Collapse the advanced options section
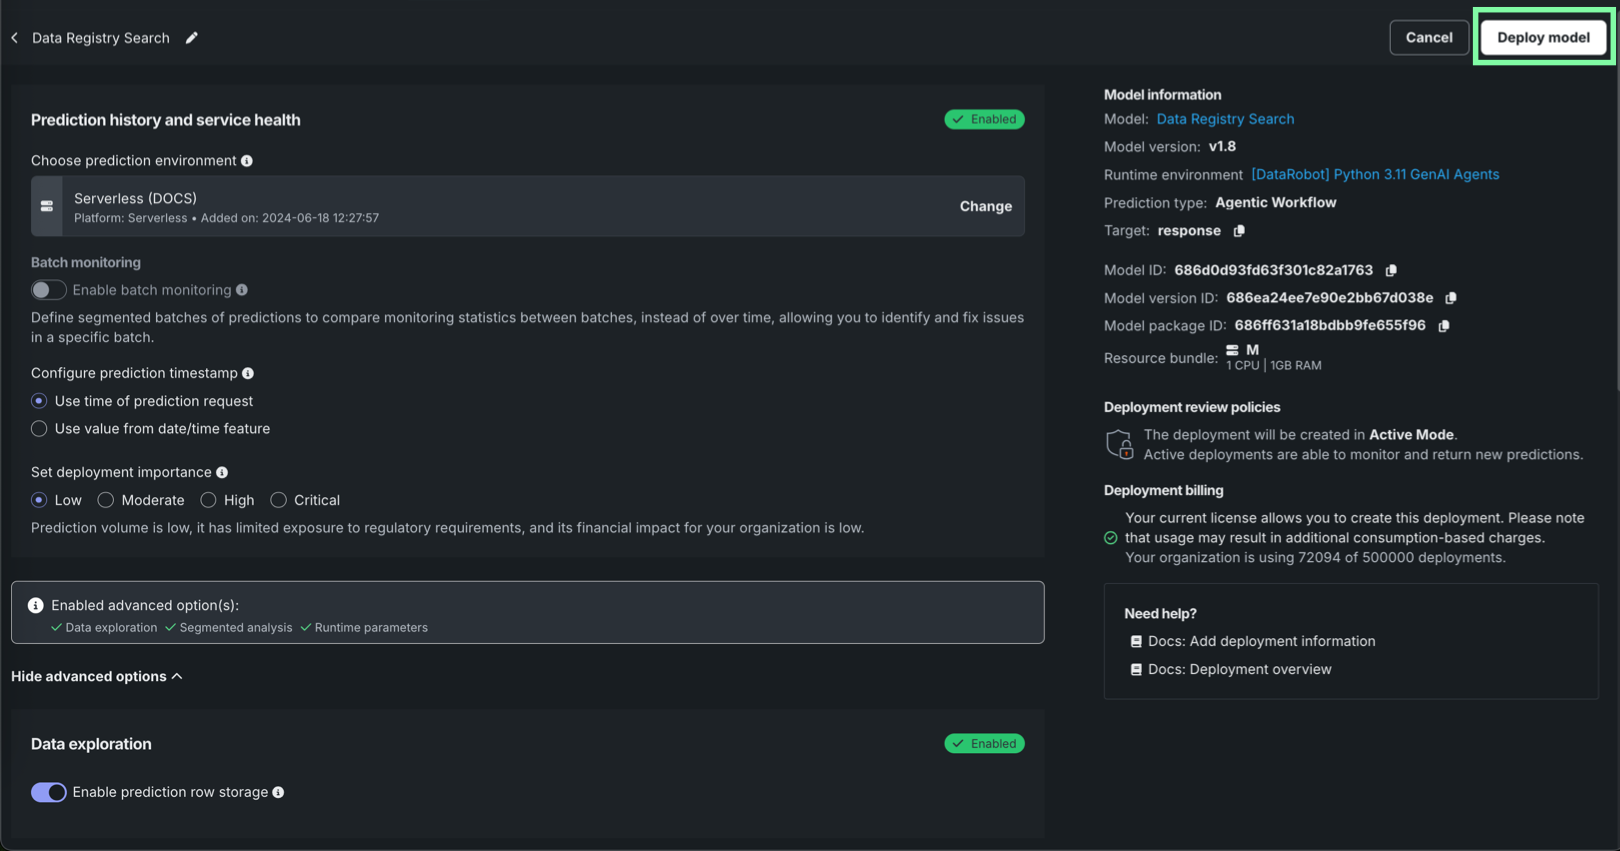 (x=96, y=676)
